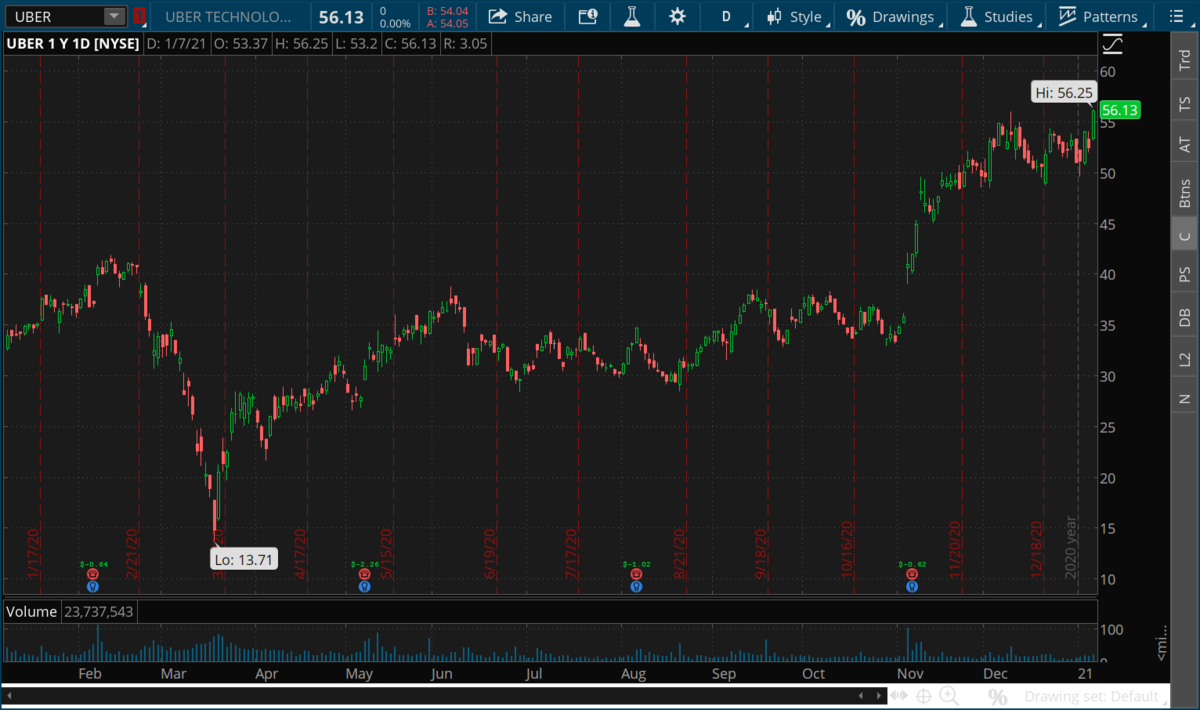The image size is (1200, 710).
Task: Click the May earnings phone icon
Action: [x=364, y=575]
